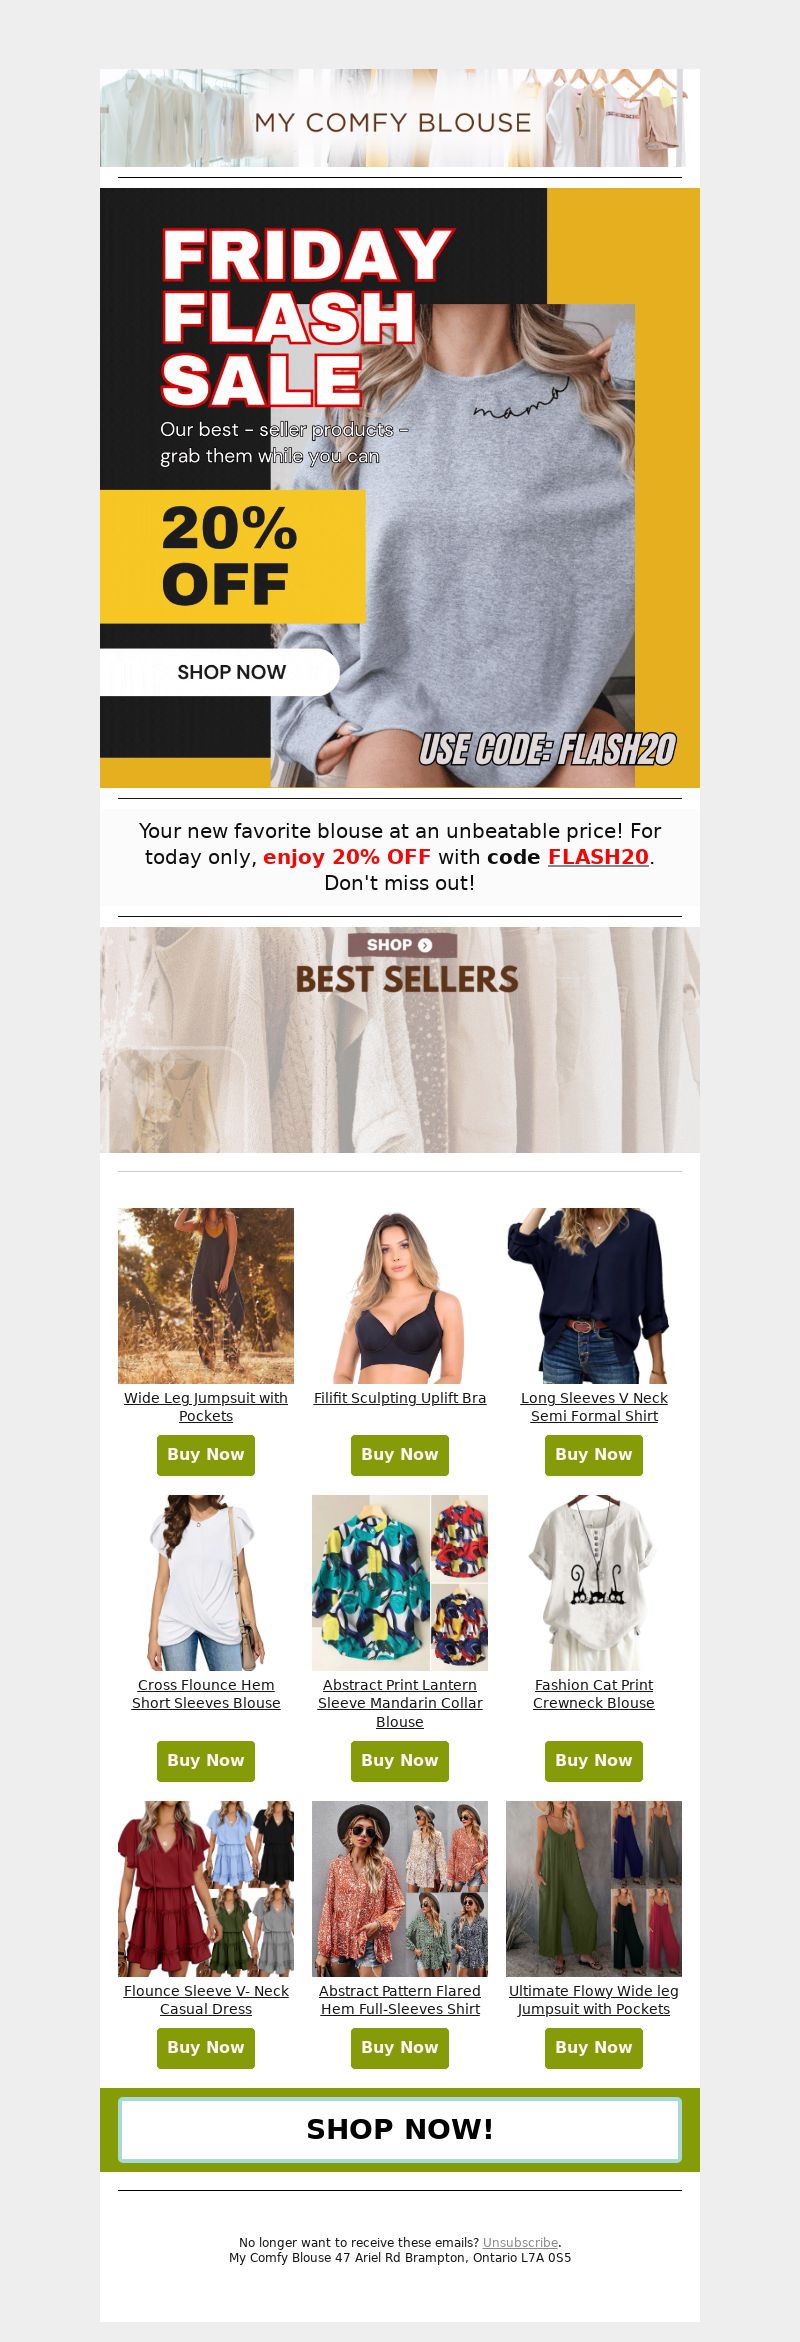The image size is (800, 2342).
Task: Open the Filifit Sculpting Uplift Bra link
Action: click(x=400, y=1398)
